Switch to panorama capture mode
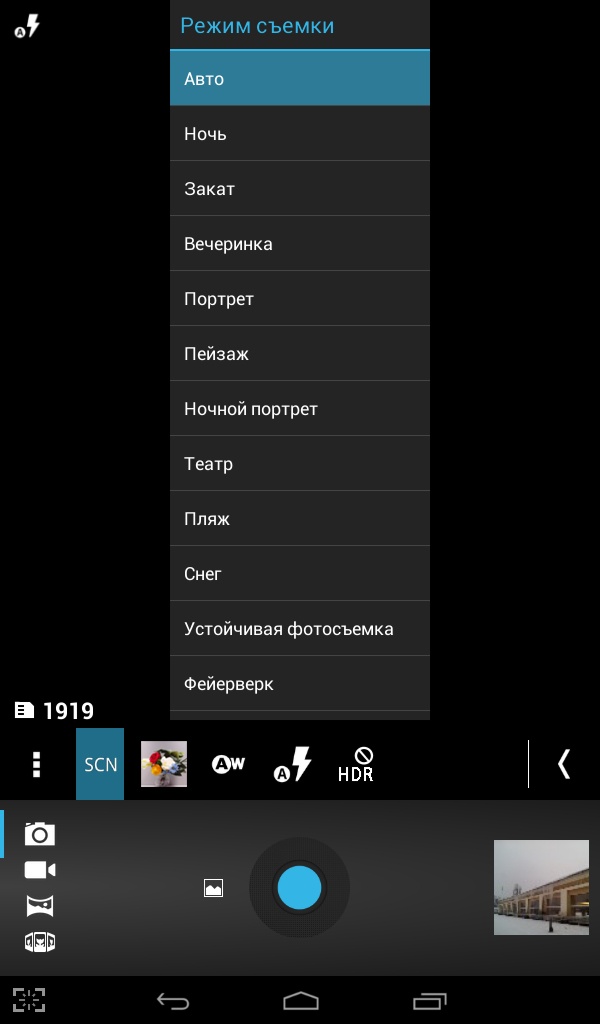600x1024 pixels. [40, 906]
